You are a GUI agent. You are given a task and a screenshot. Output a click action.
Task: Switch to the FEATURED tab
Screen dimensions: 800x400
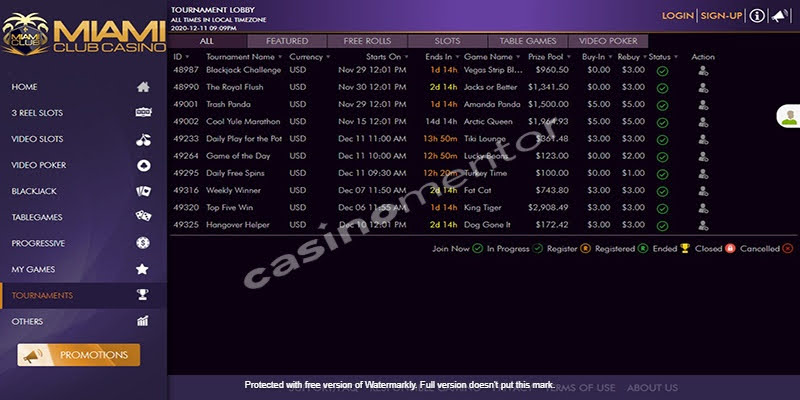point(287,41)
